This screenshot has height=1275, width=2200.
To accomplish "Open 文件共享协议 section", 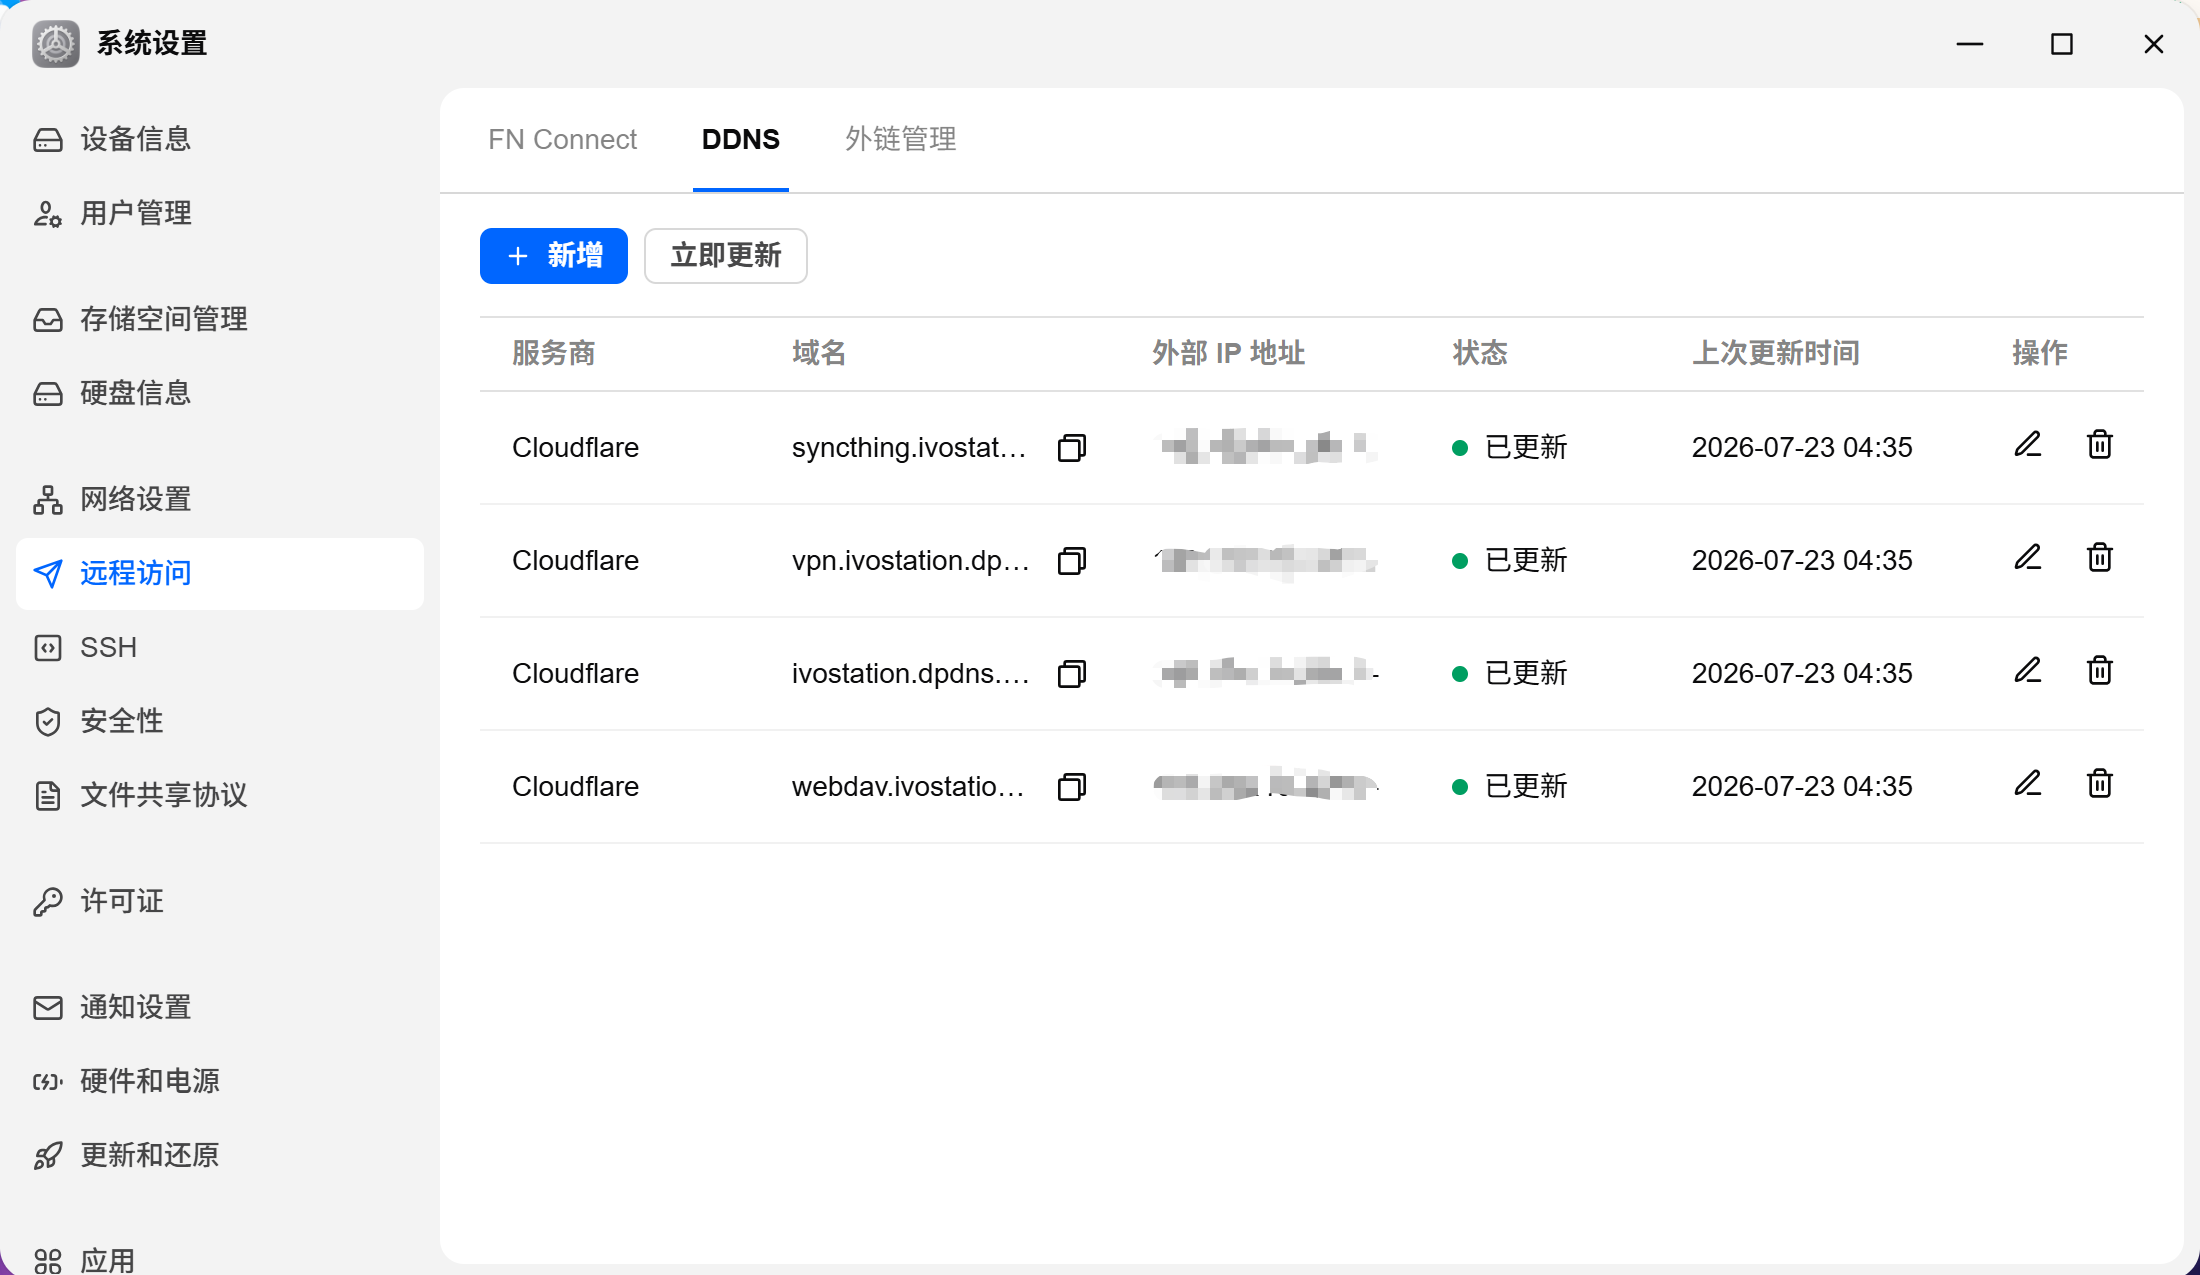I will (x=220, y=795).
